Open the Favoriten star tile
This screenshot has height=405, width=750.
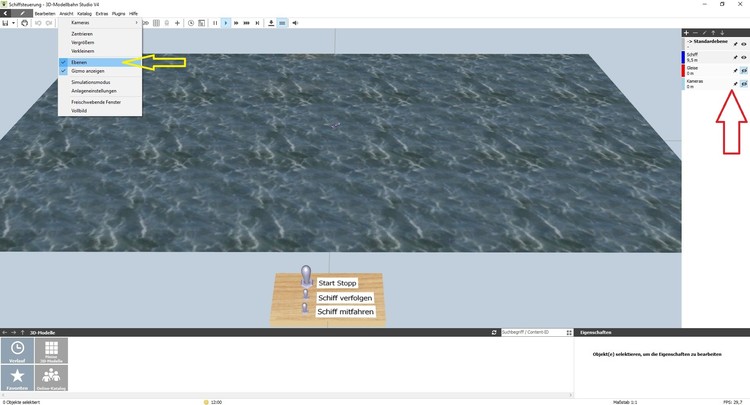coord(17,378)
